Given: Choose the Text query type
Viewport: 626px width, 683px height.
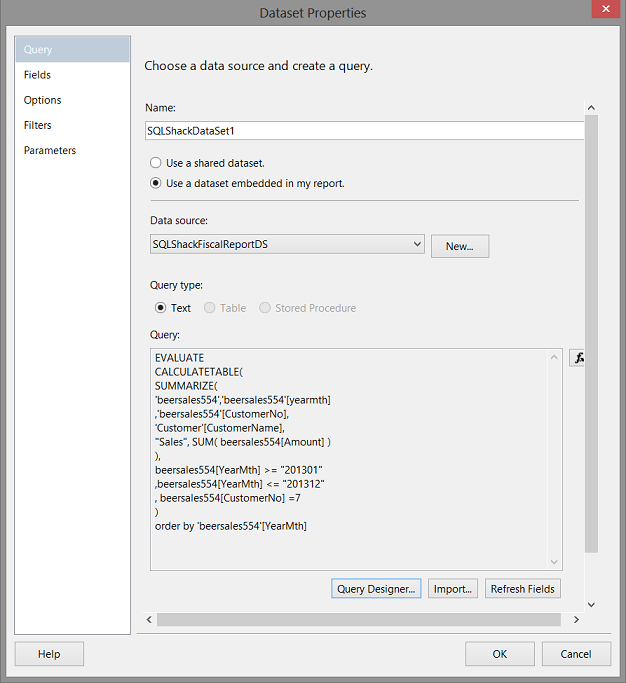Looking at the screenshot, I should coord(160,308).
